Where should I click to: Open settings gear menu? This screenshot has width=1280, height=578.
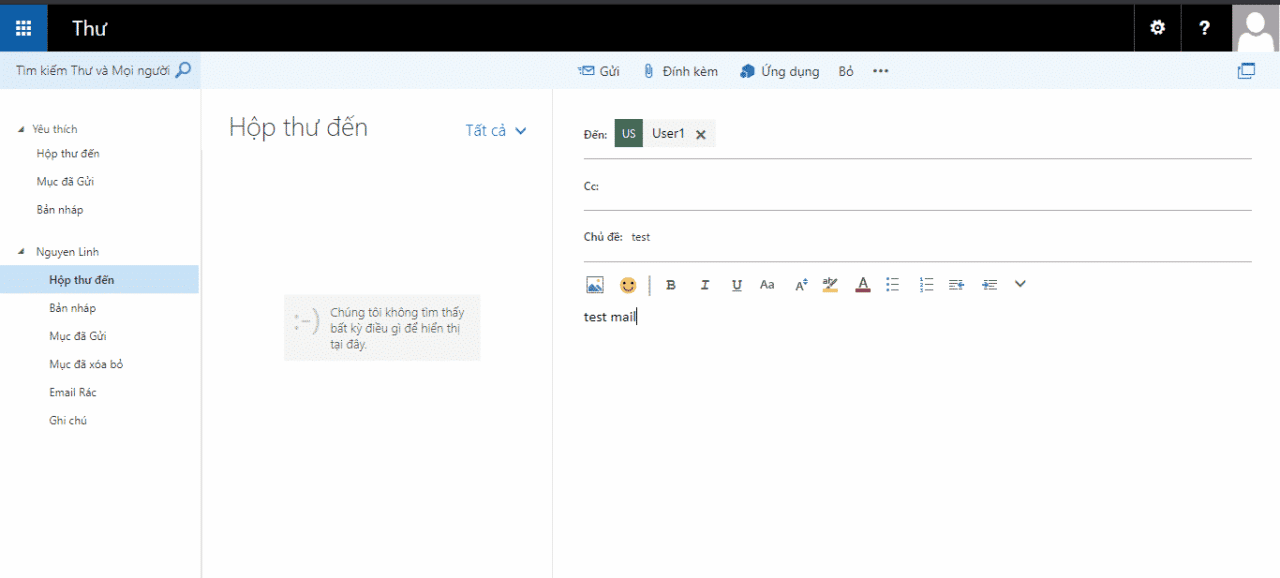[x=1158, y=28]
